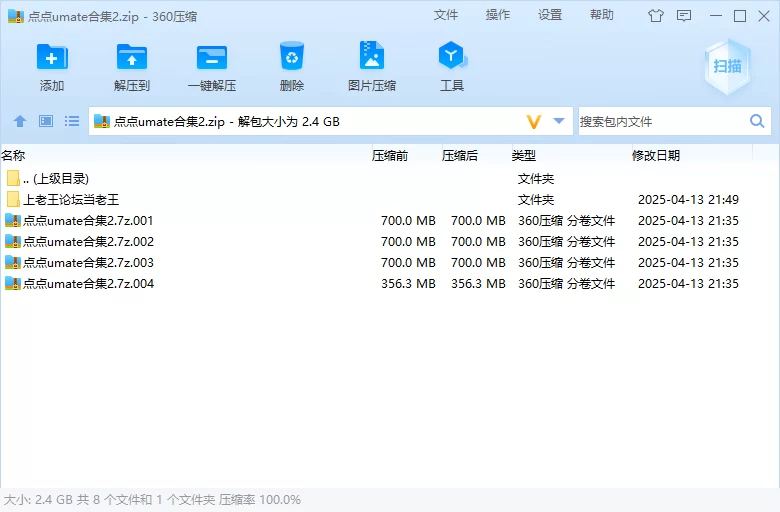Open the 文件 menu
This screenshot has width=780, height=512.
coord(445,15)
